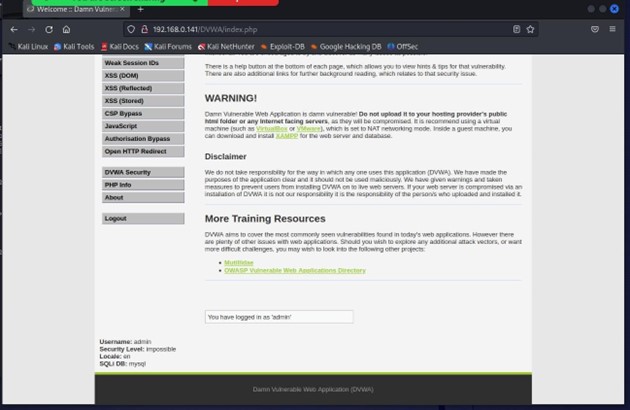Close the Welcome :: Damn Vulnerable tab
The width and height of the screenshot is (630, 410).
[122, 9]
